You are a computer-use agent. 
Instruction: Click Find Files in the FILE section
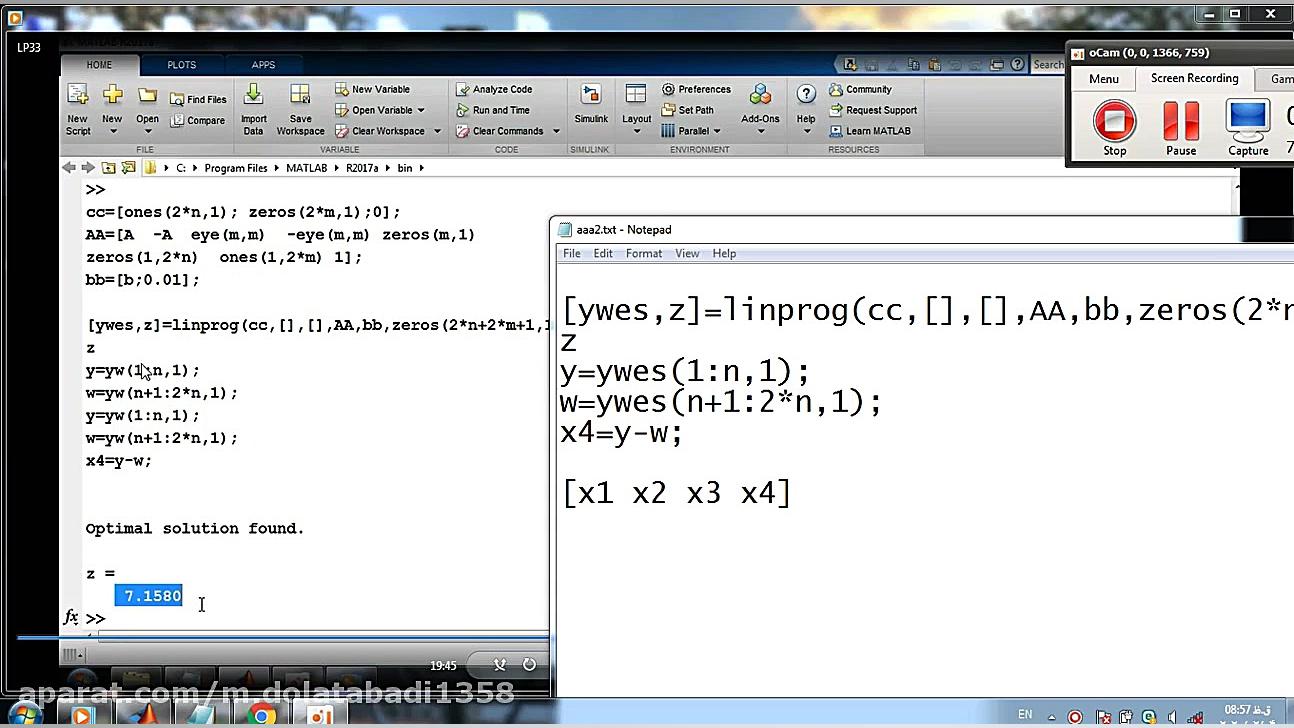[x=198, y=99]
